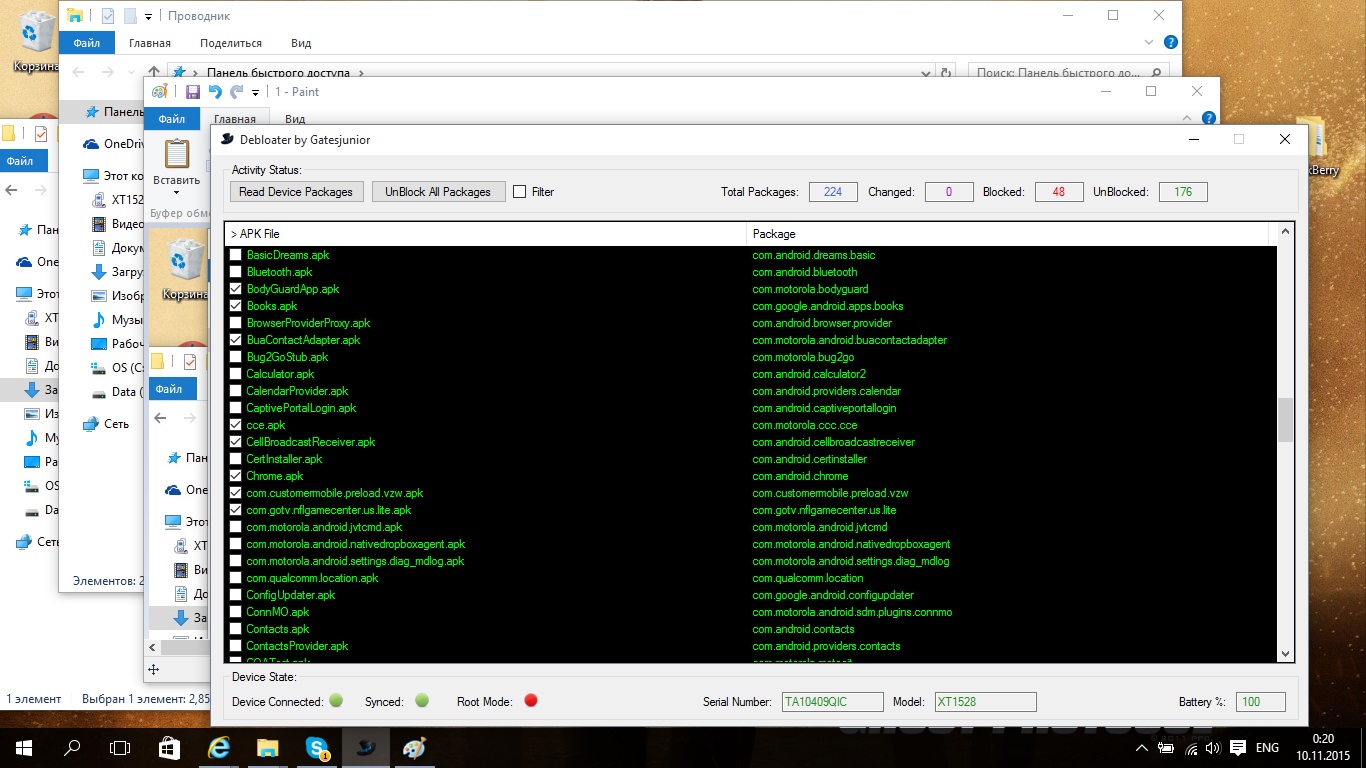Viewport: 1366px width, 768px height.
Task: Open Paint quick access toolbar dropdown
Action: [255, 92]
